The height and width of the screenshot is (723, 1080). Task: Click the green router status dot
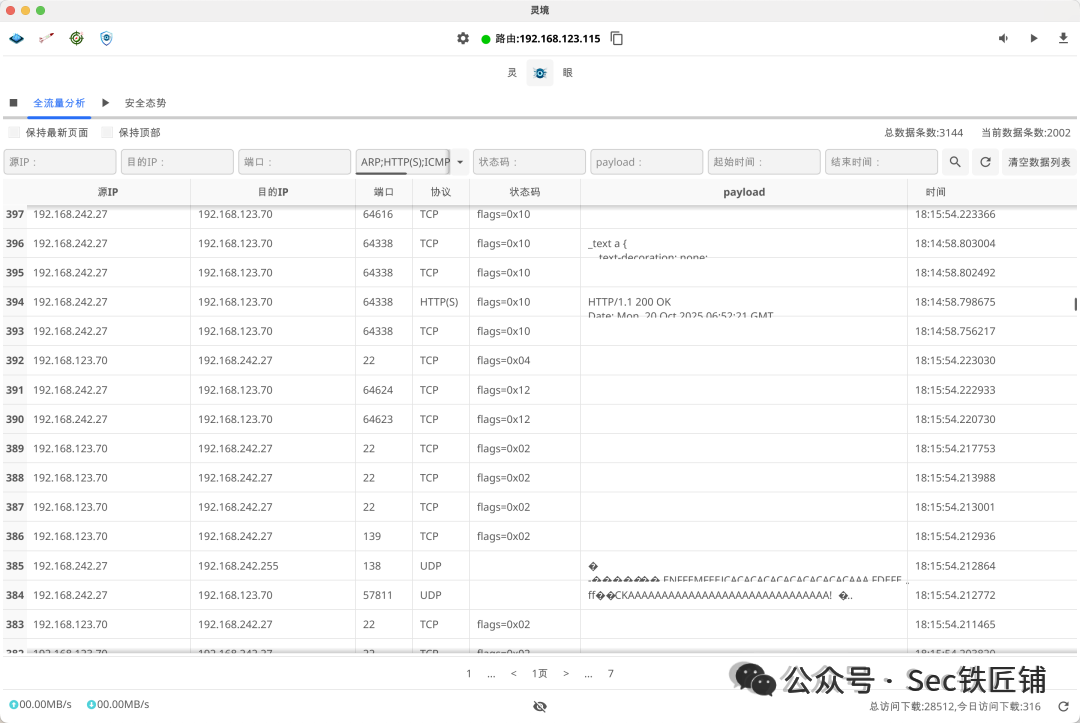tap(486, 39)
